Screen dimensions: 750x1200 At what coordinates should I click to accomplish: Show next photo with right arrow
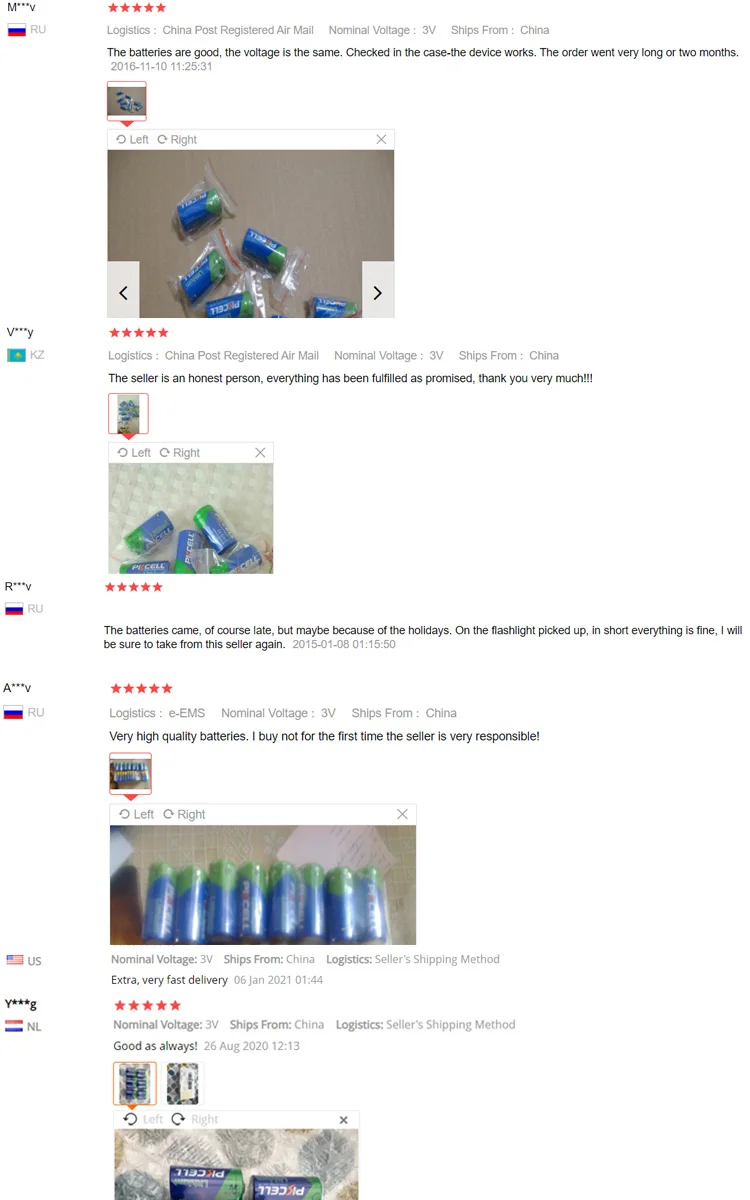378,292
